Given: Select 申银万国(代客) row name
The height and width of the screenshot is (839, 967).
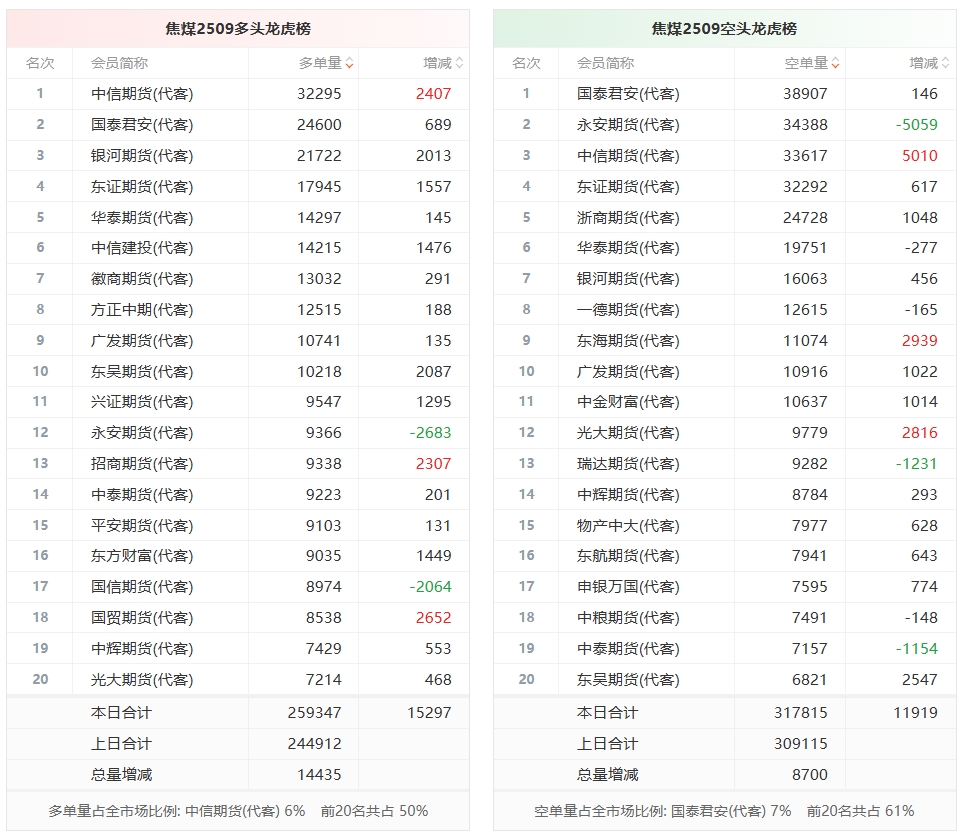Looking at the screenshot, I should pos(628,586).
